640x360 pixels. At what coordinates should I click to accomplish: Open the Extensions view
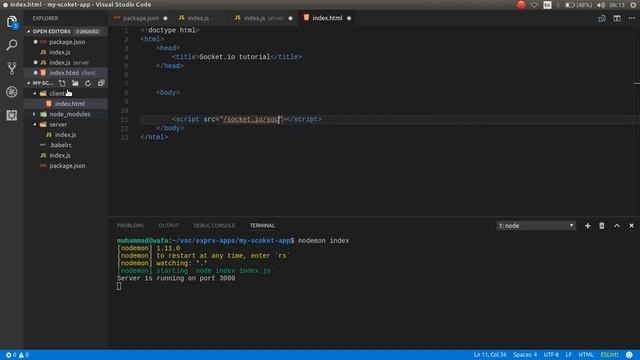[12, 115]
